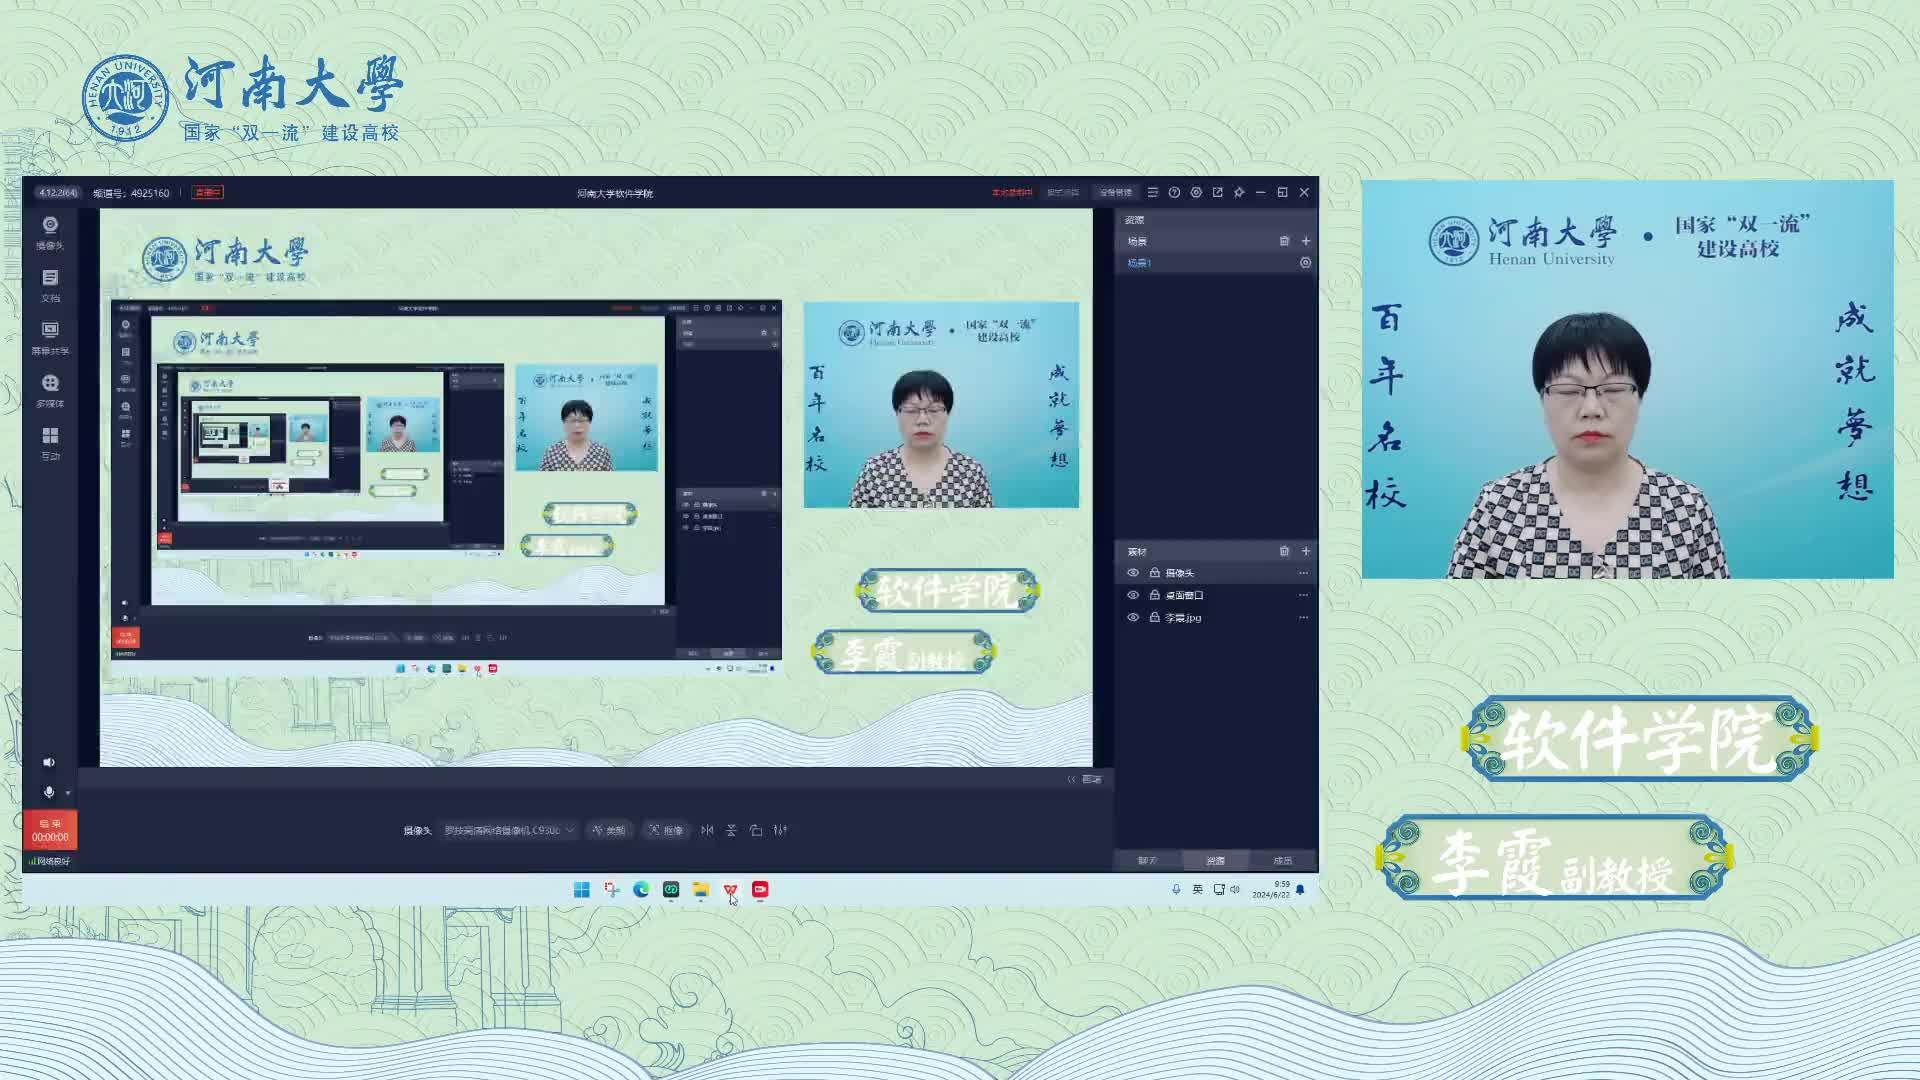The width and height of the screenshot is (1920, 1080).
Task: Open settings hexagon icon in title bar
Action: [x=1196, y=192]
